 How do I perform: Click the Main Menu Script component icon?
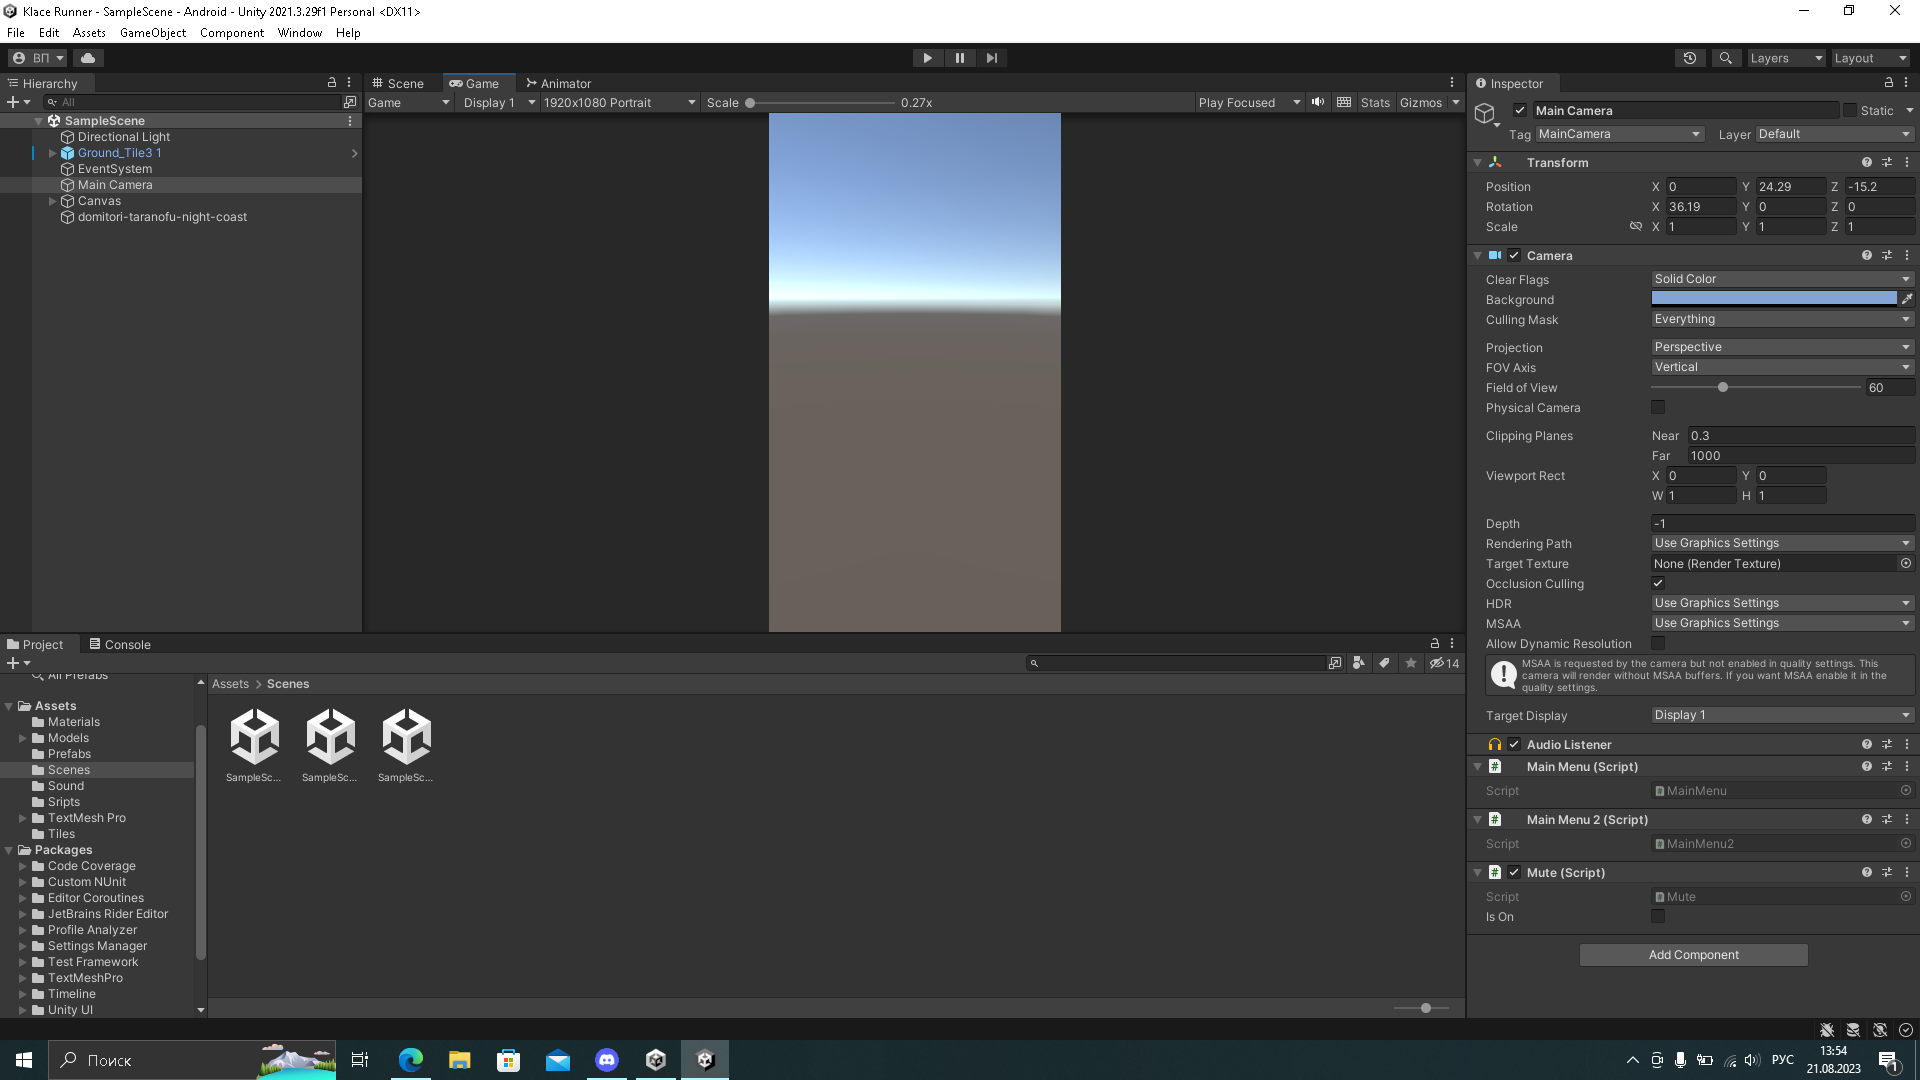pos(1495,766)
